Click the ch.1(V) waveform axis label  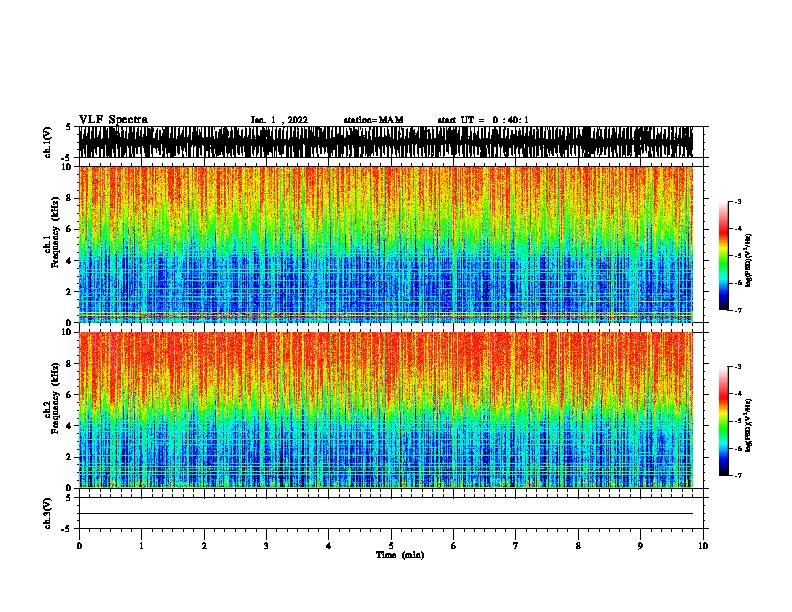(x=47, y=142)
